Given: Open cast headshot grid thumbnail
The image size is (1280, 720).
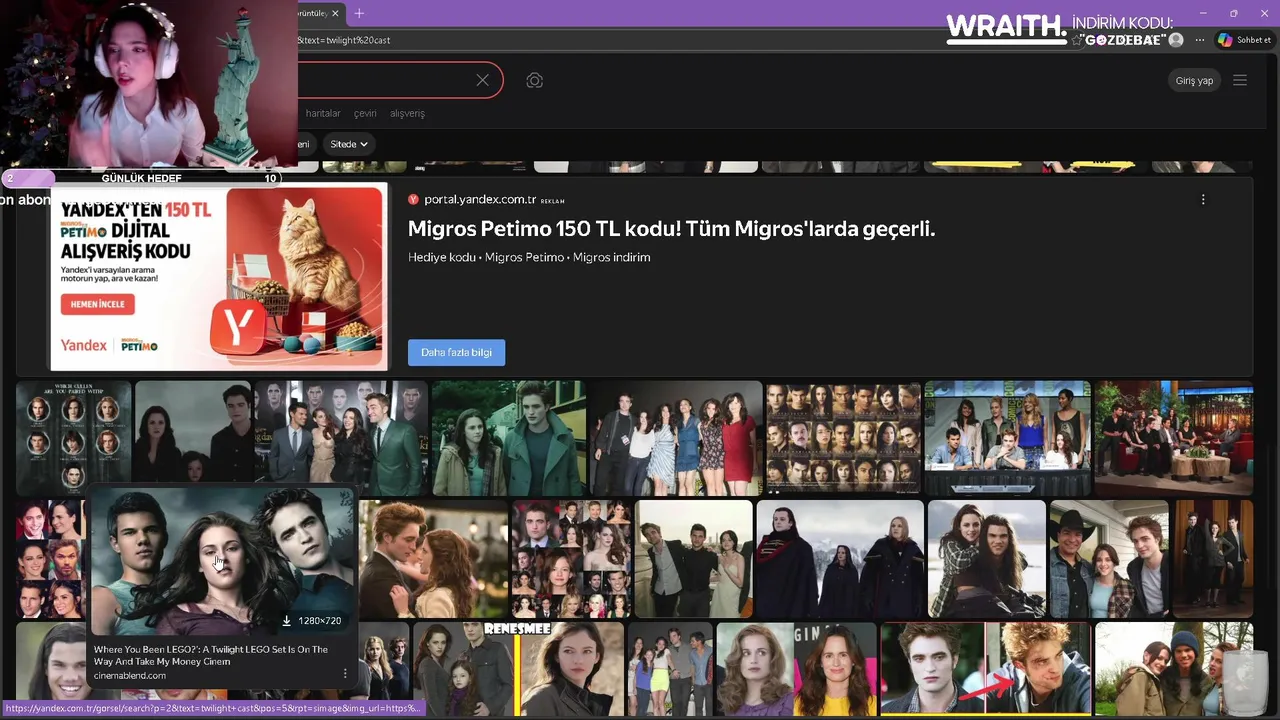Looking at the screenshot, I should [x=843, y=437].
